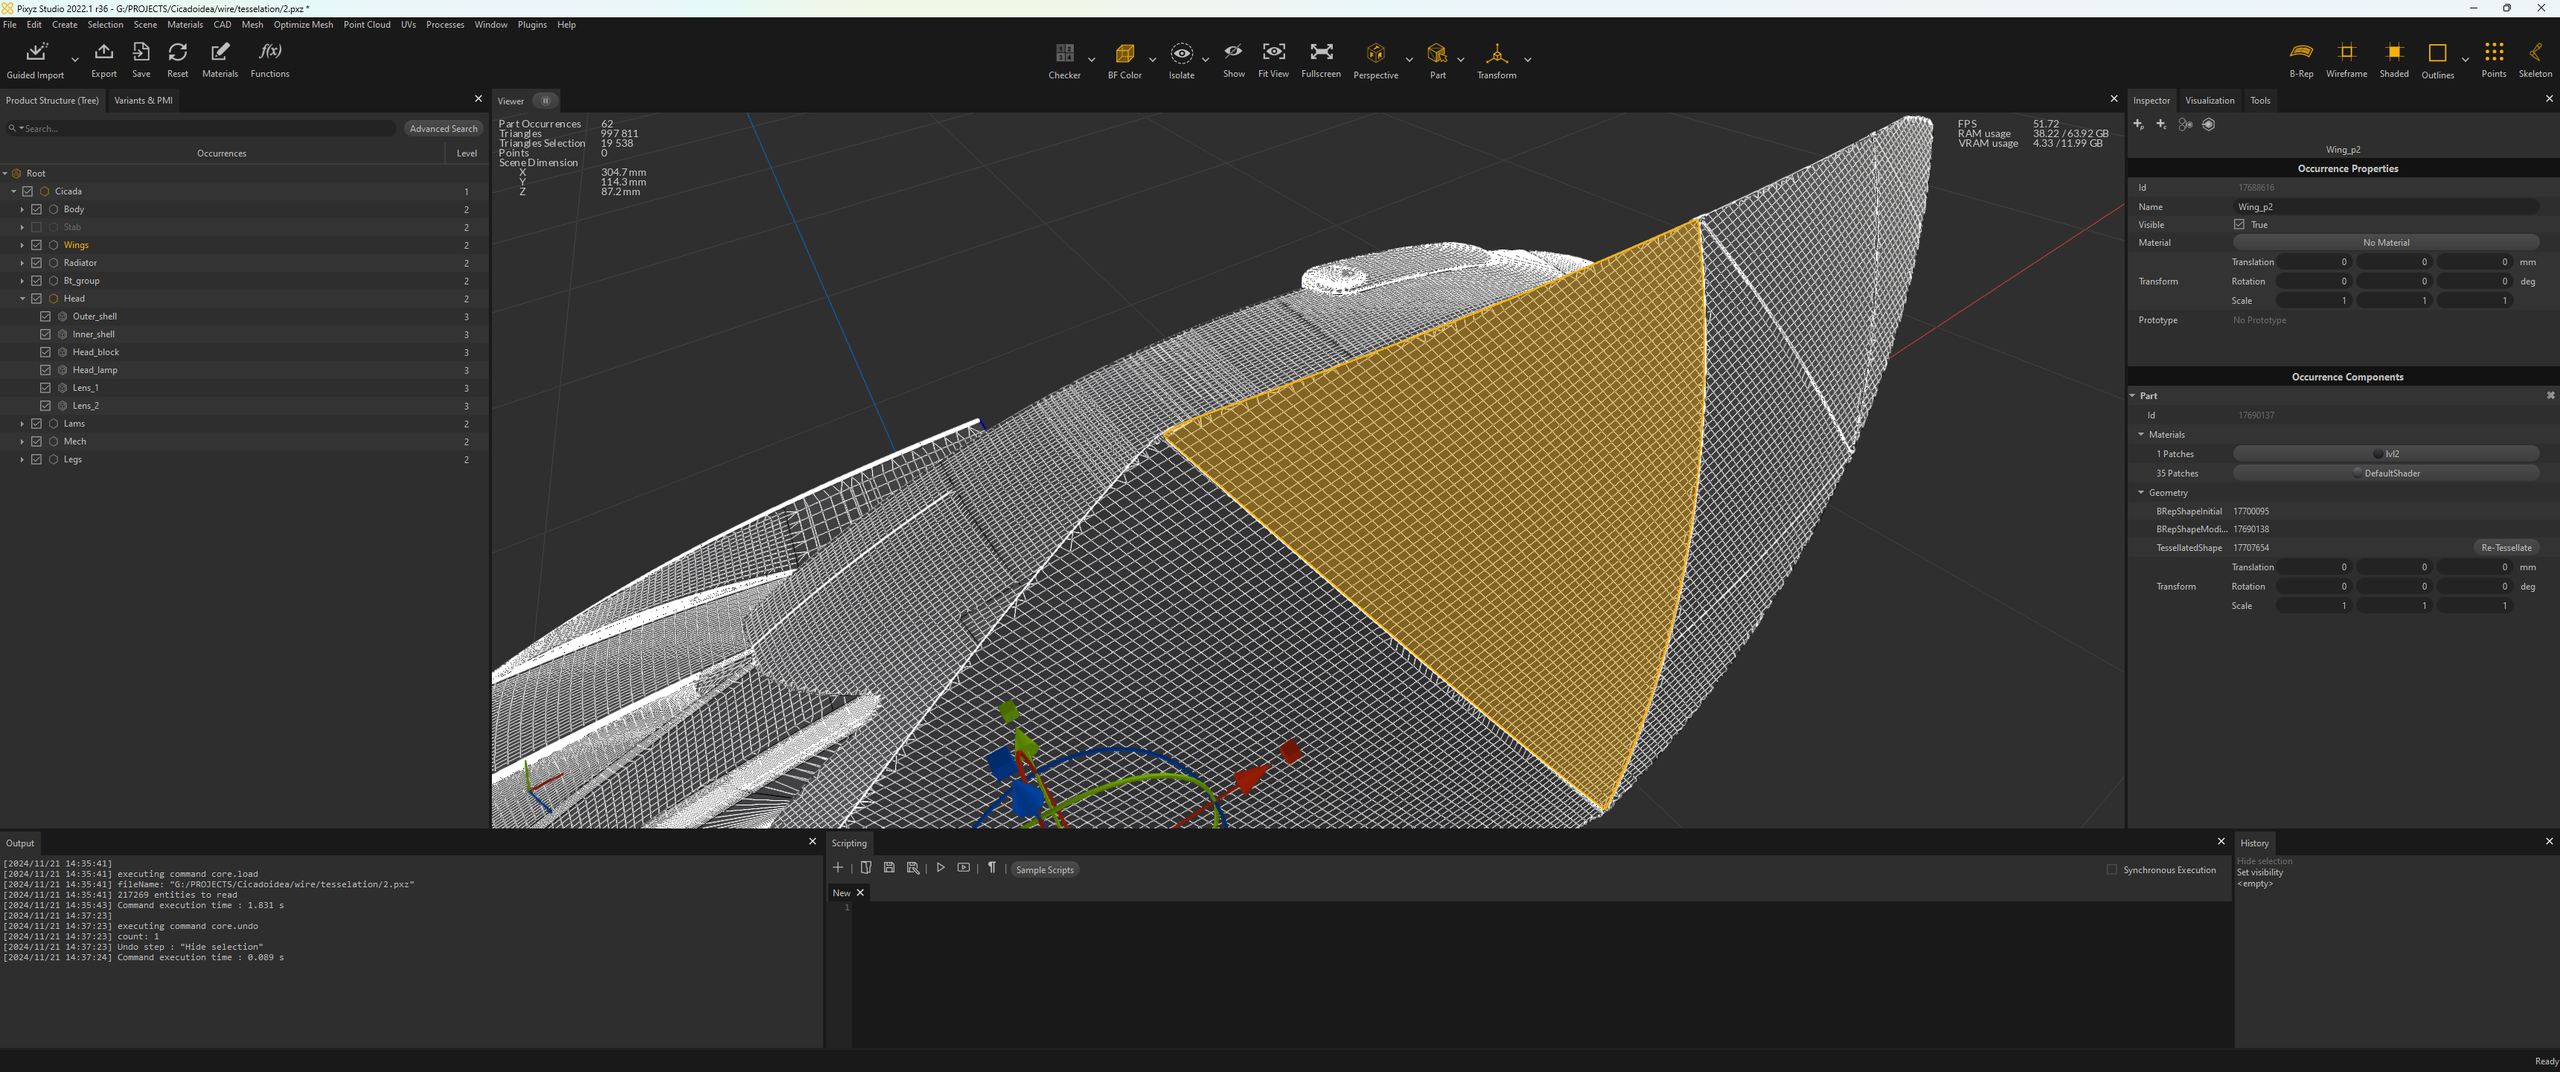This screenshot has height=1072, width=2560.
Task: Click the Guided Import icon
Action: pos(36,53)
